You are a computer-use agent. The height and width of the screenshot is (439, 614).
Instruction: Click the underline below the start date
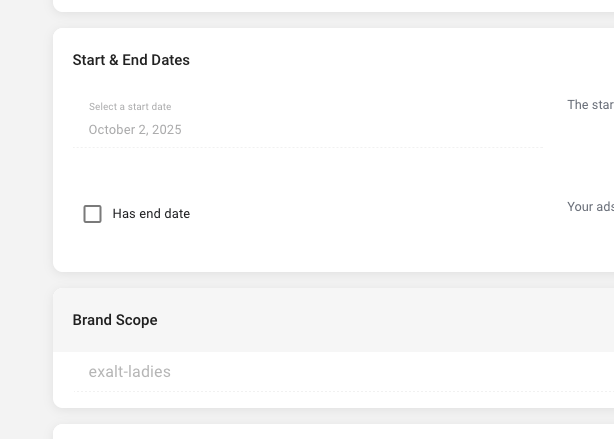[307, 147]
